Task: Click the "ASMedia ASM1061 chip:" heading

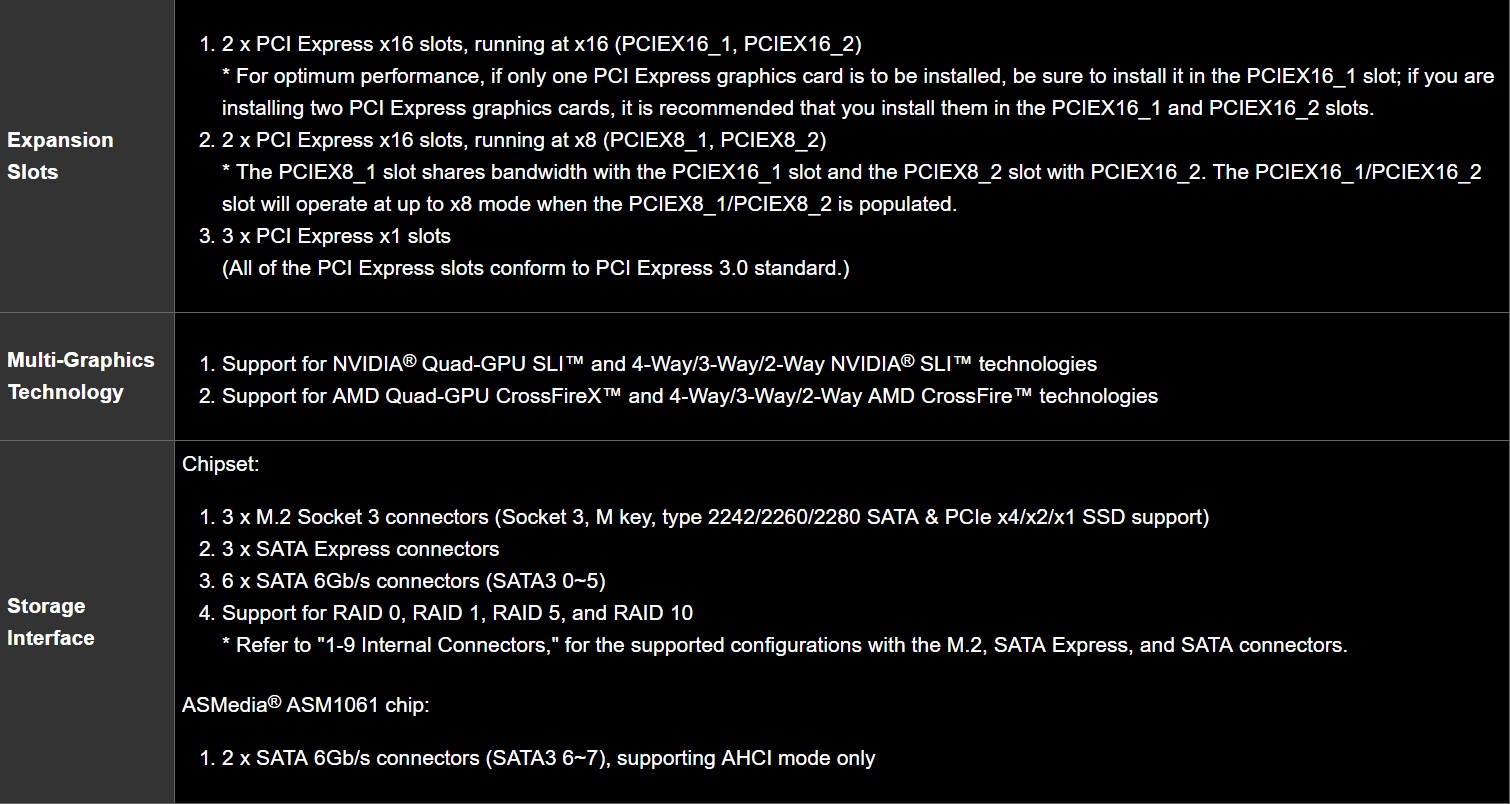Action: pyautogui.click(x=305, y=705)
